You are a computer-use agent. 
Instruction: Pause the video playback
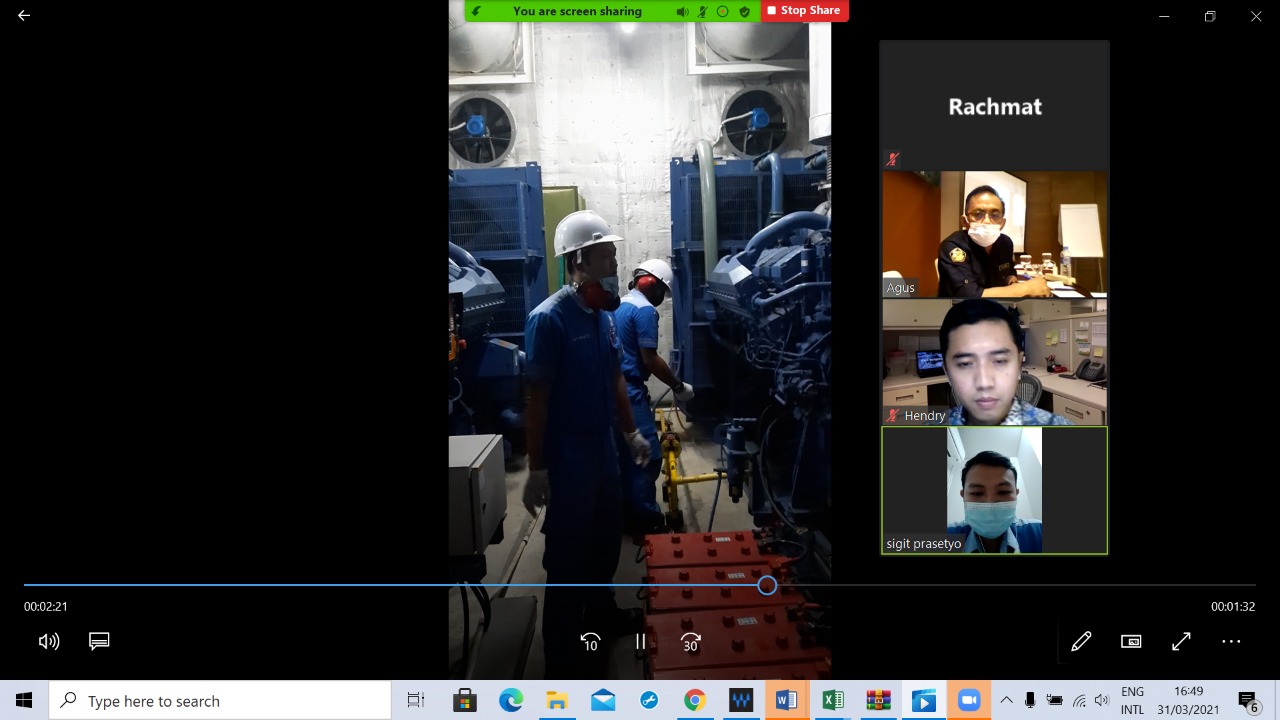(x=640, y=642)
